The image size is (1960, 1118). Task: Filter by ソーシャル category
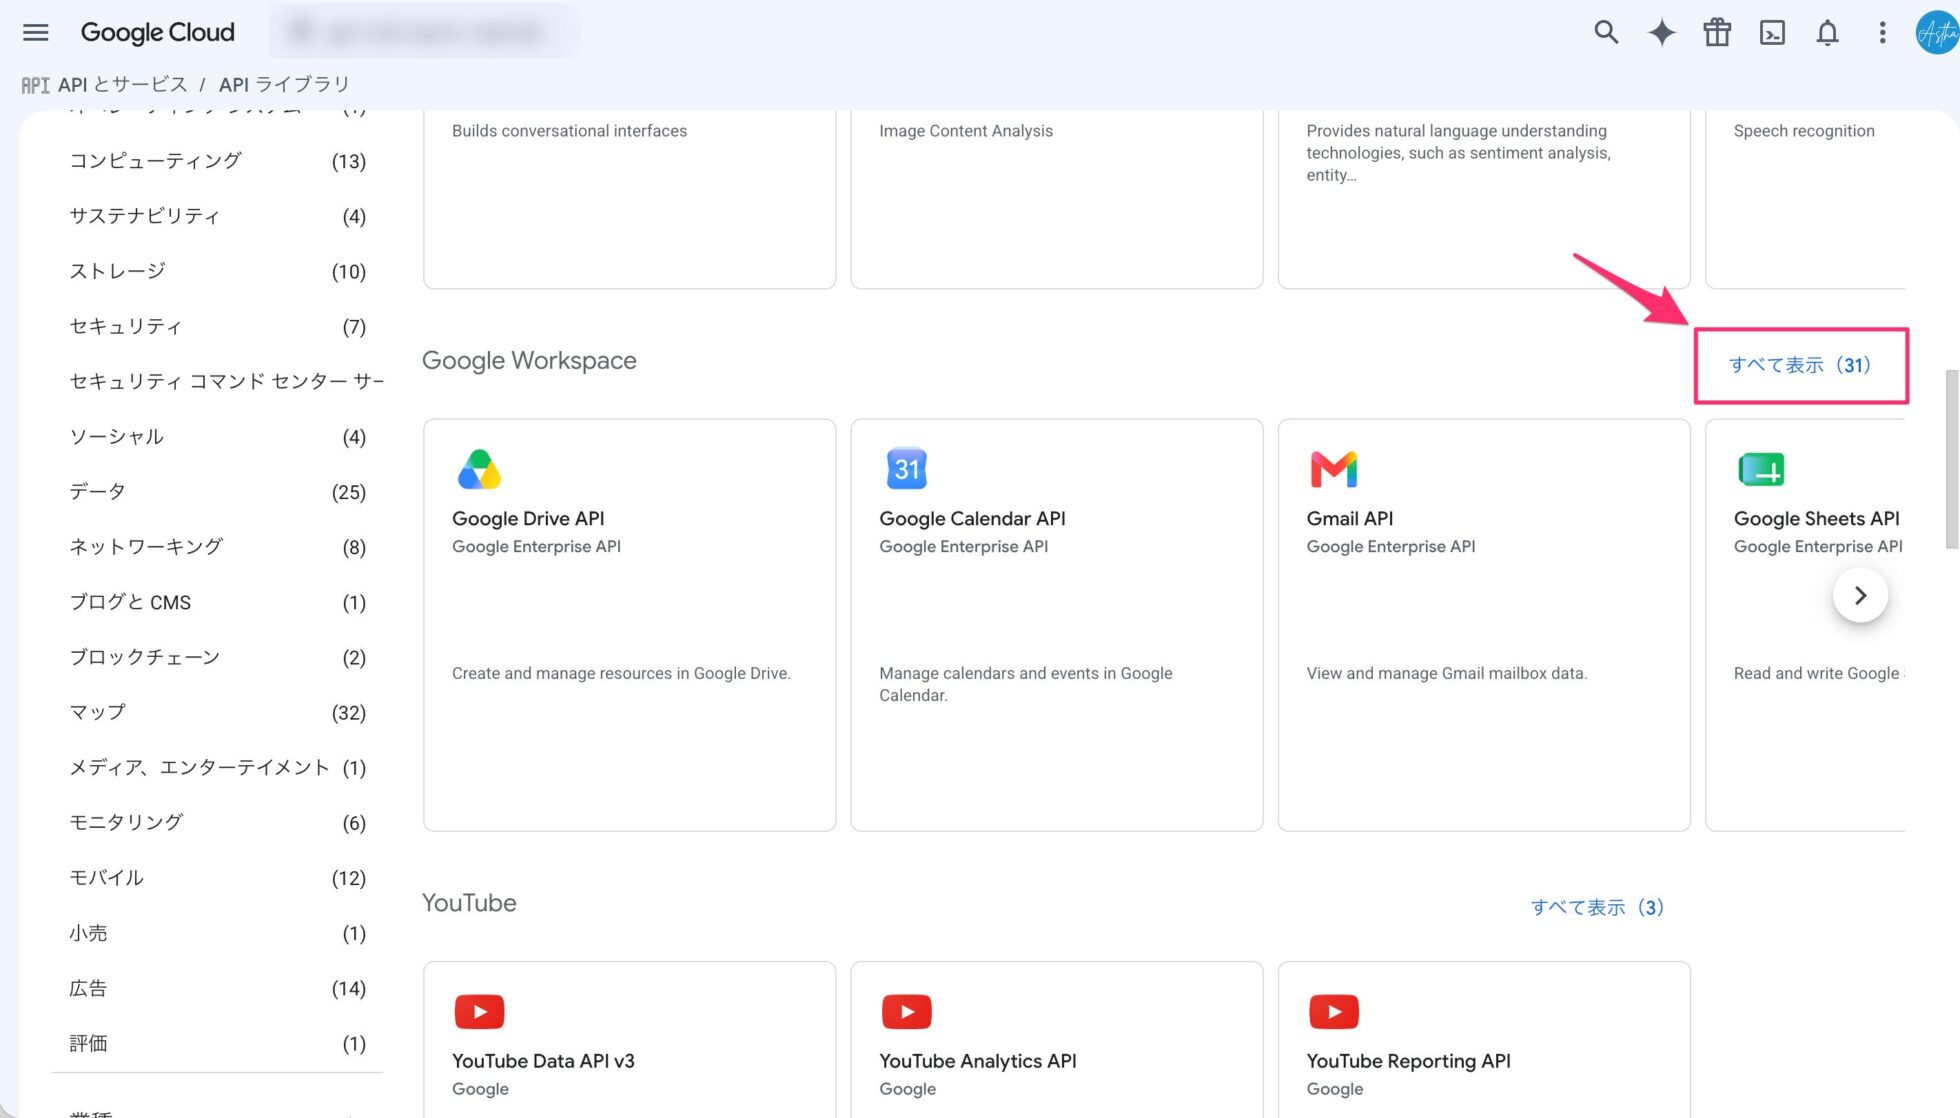tap(218, 437)
